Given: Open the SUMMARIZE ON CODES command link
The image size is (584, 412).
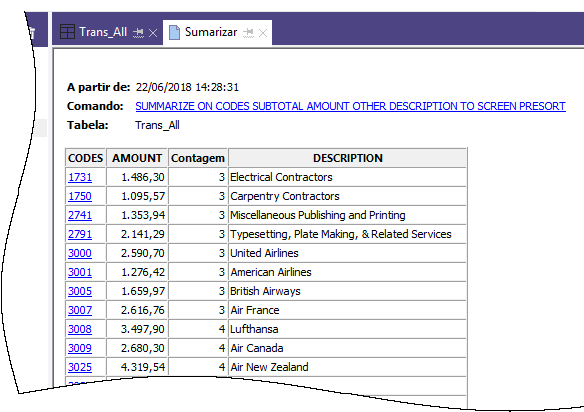Looking at the screenshot, I should coord(350,106).
